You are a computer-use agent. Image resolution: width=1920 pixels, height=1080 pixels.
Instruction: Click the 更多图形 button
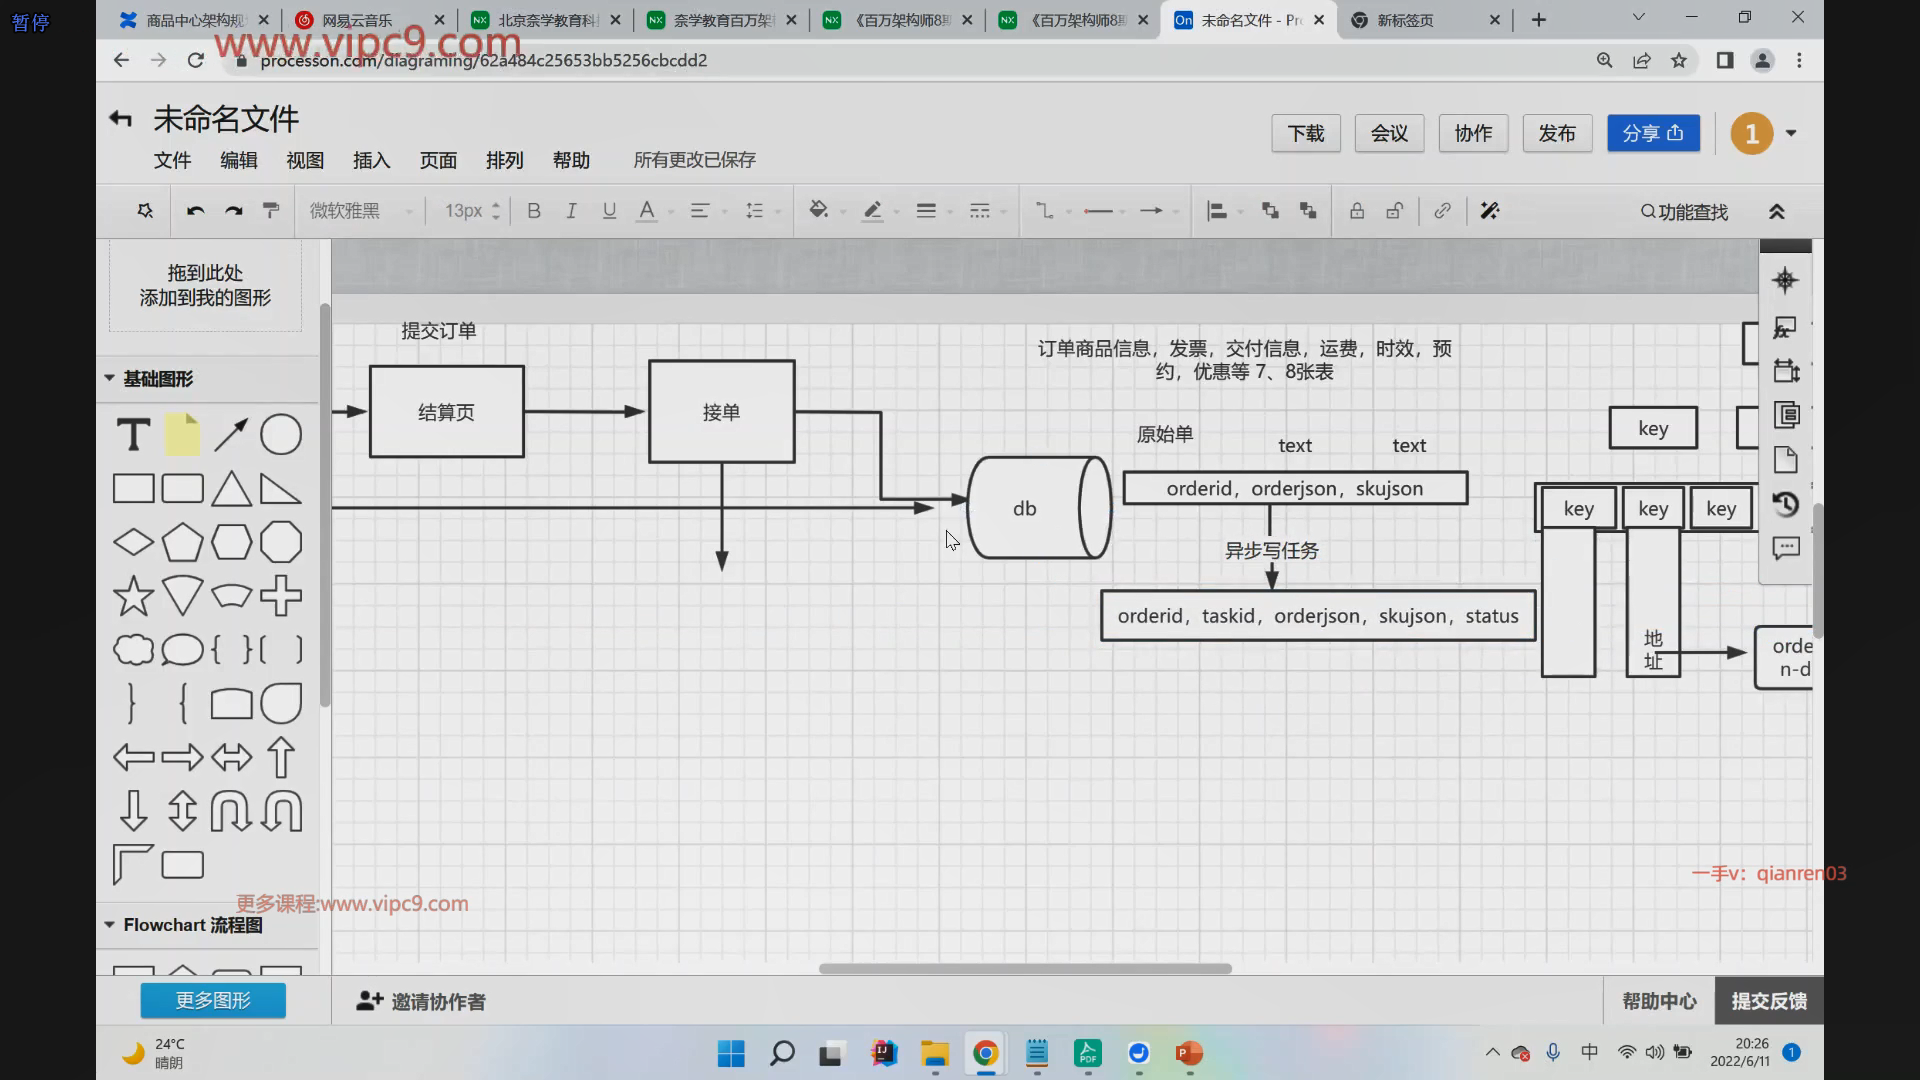[213, 1000]
